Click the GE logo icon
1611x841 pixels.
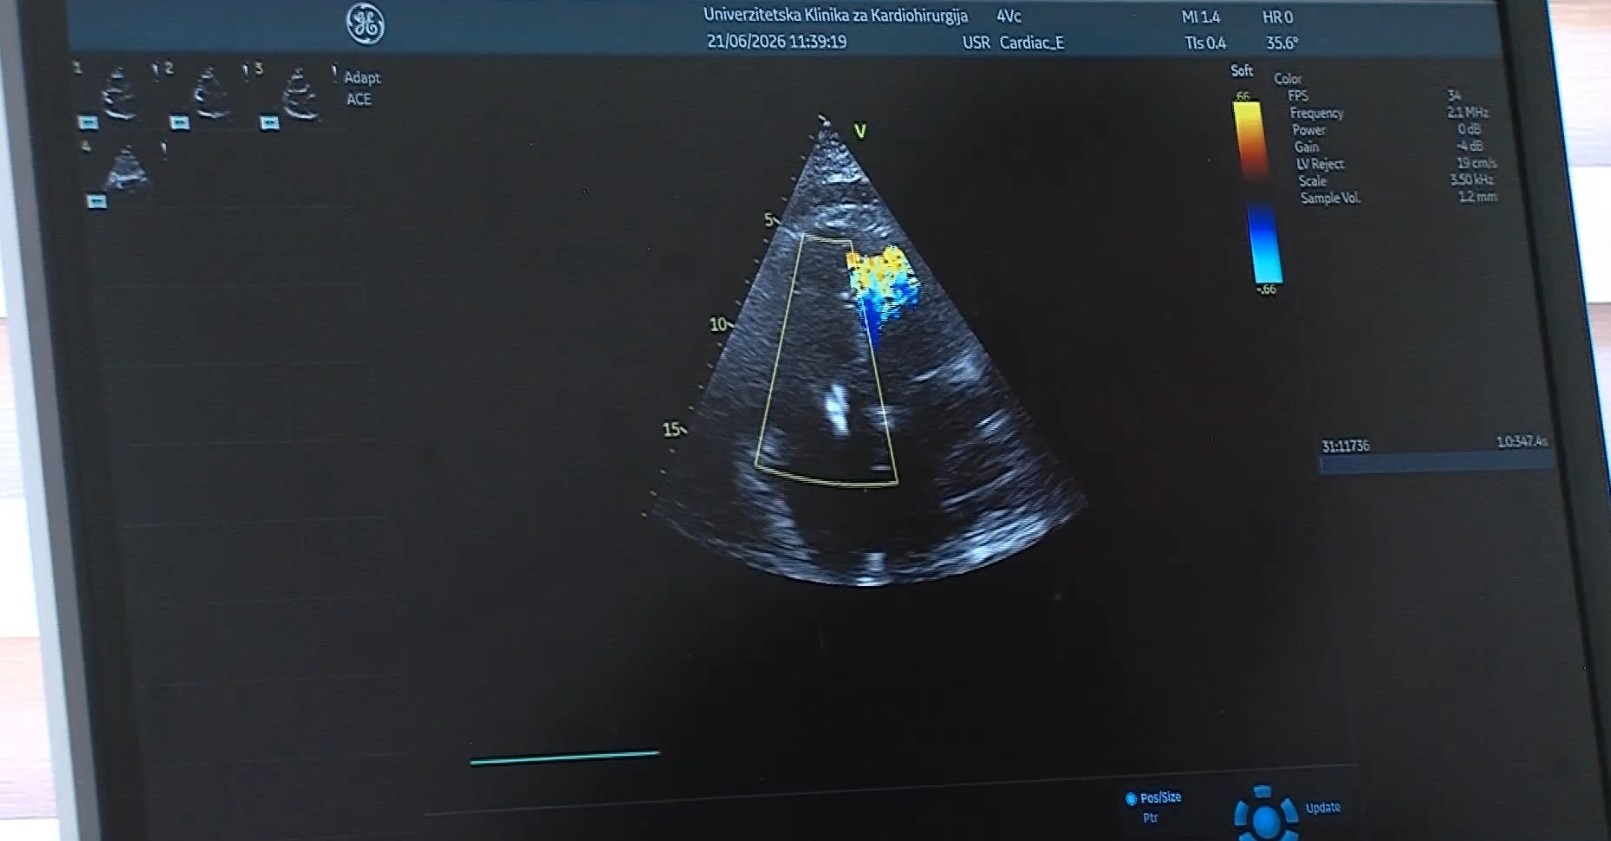pos(365,24)
